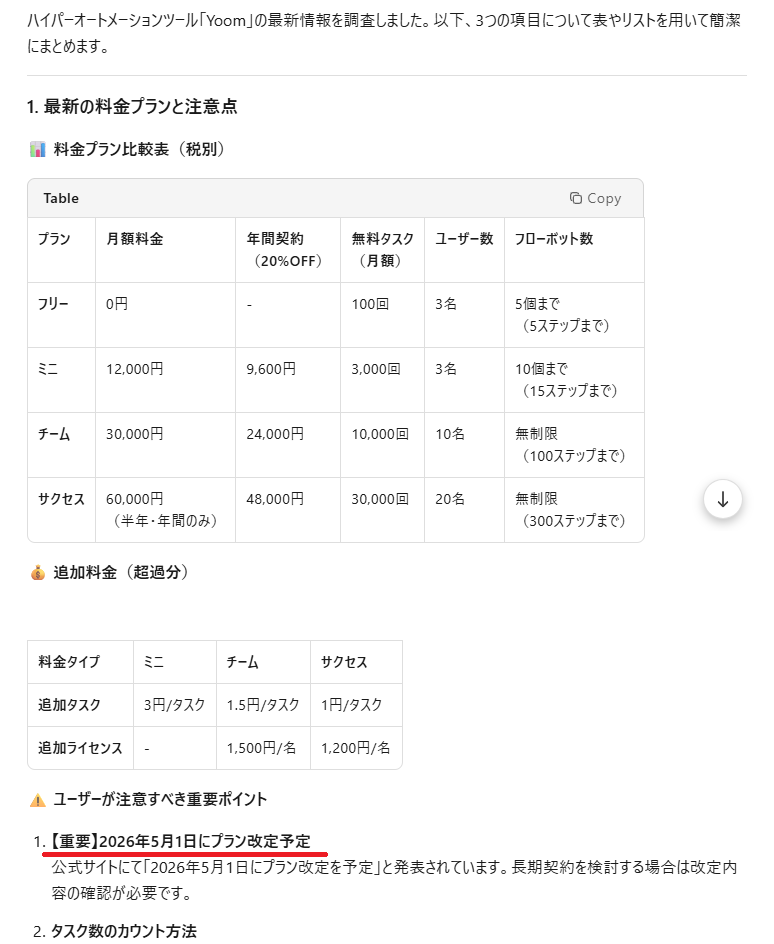This screenshot has height=944, width=774.
Task: Copy the pricing plan table
Action: (595, 198)
